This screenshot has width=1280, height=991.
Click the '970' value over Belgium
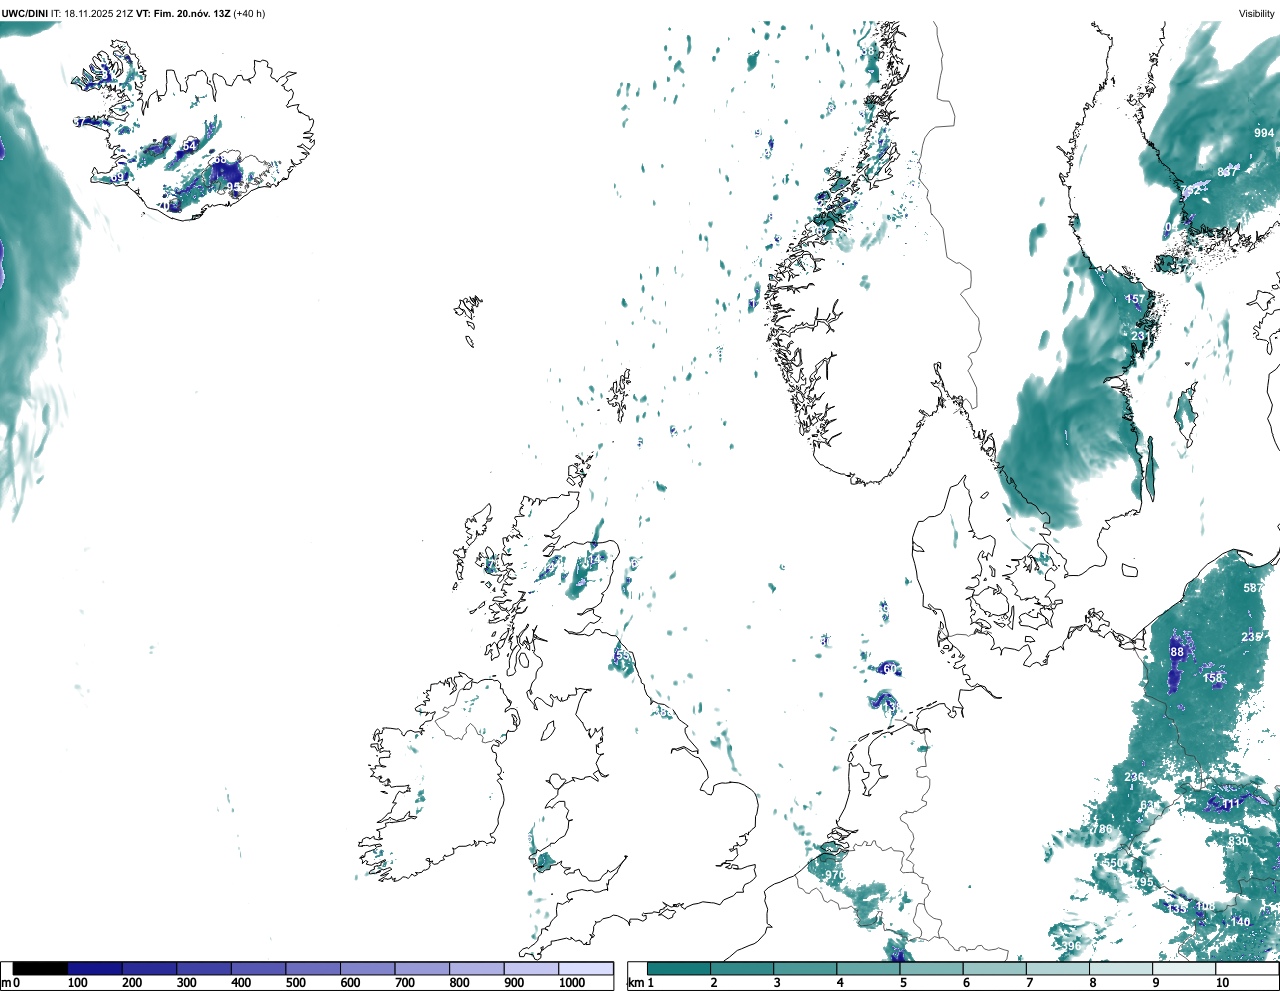pyautogui.click(x=835, y=875)
